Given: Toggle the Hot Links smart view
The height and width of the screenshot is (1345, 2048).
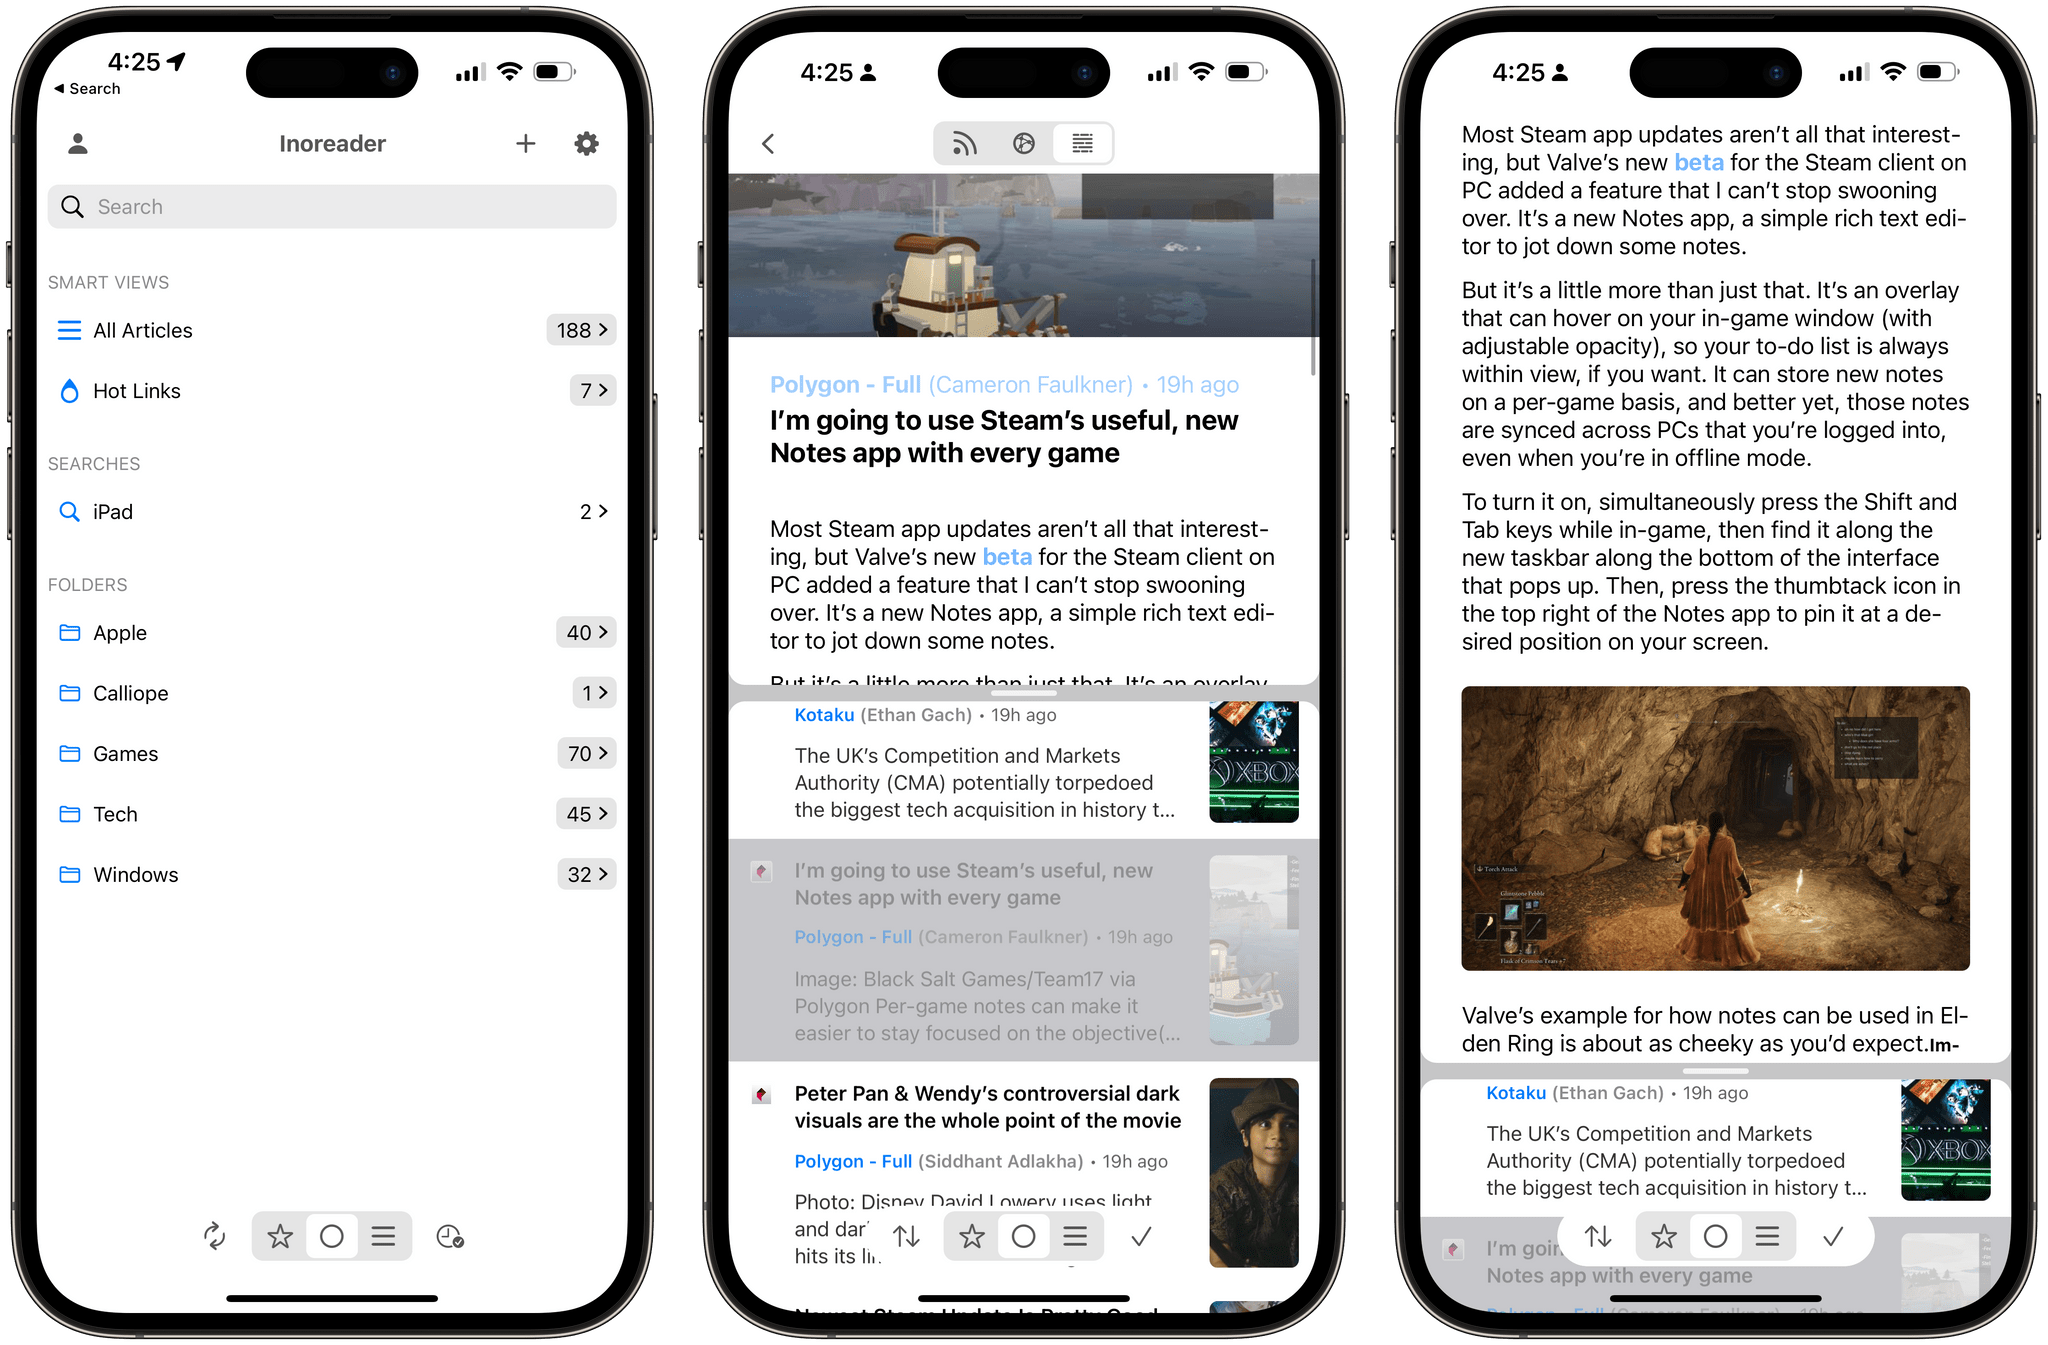Looking at the screenshot, I should (x=137, y=390).
